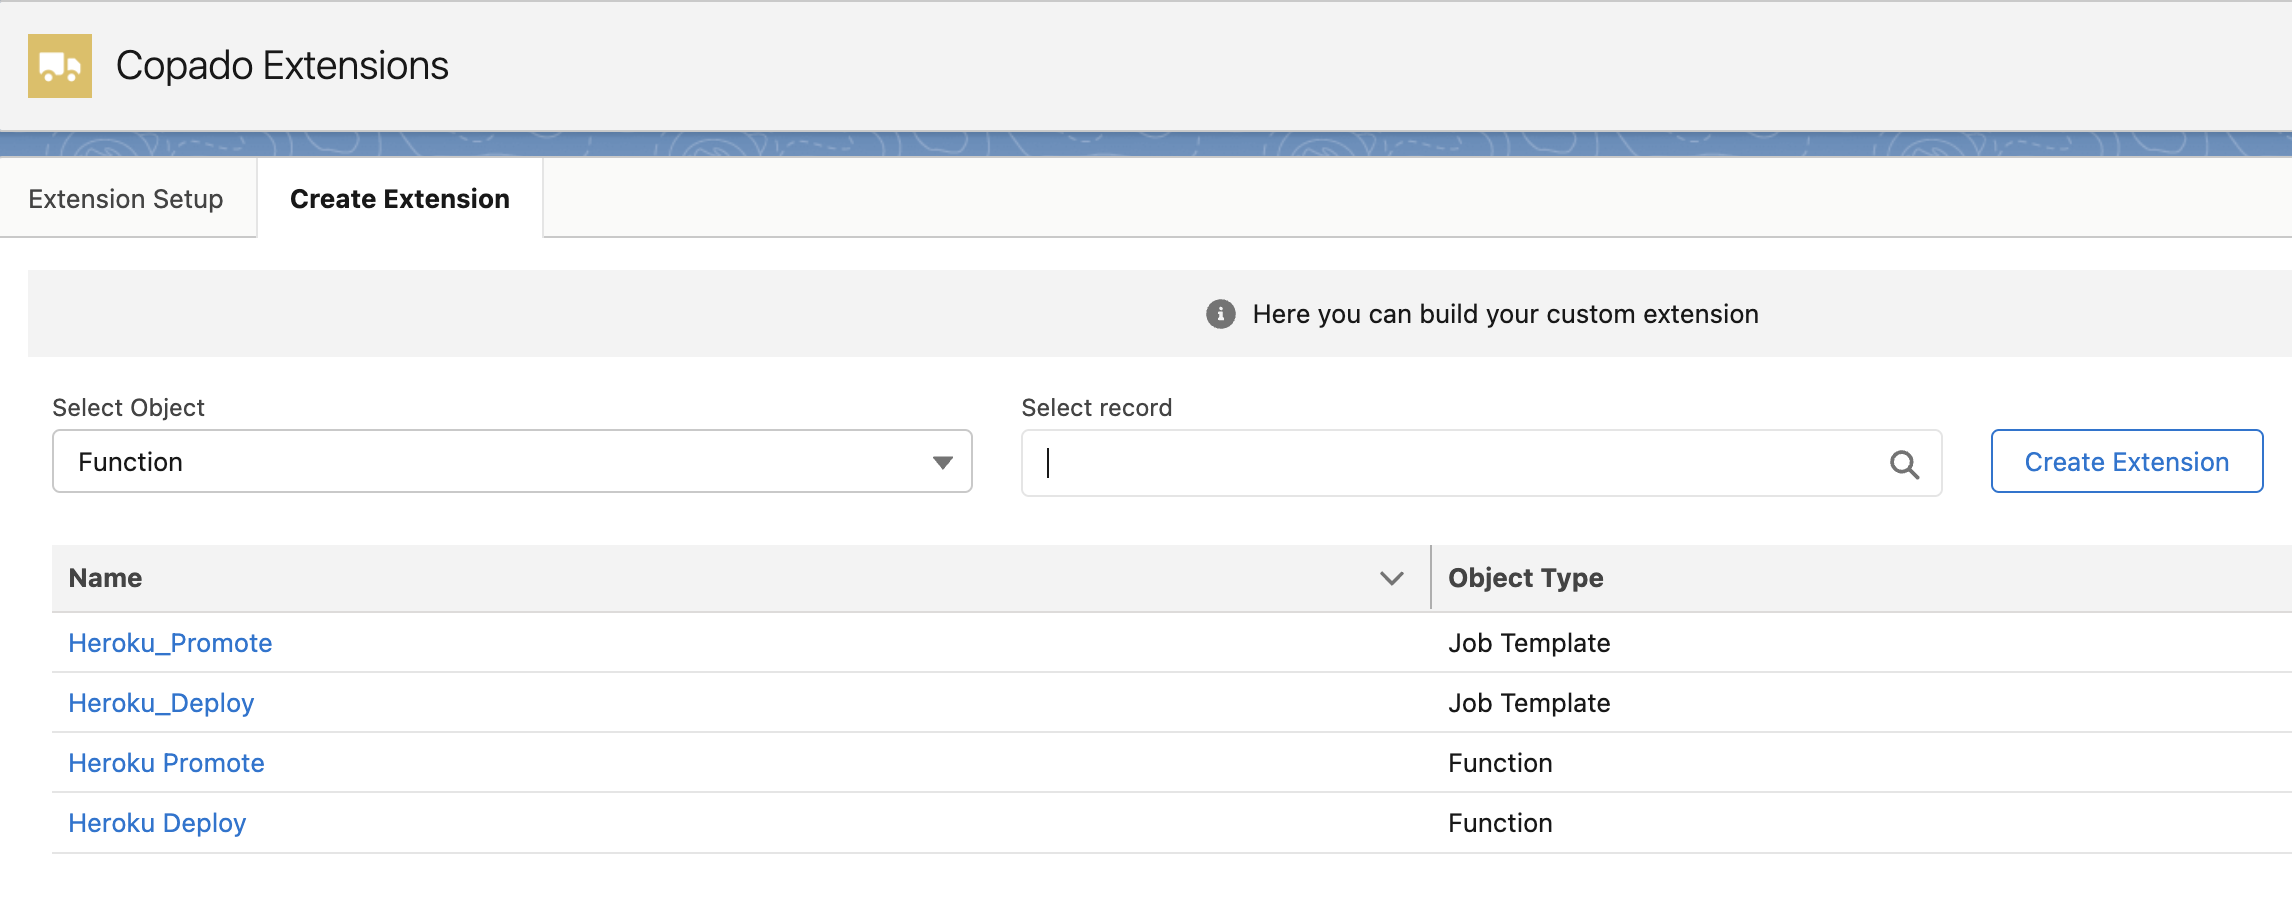Open the Heroku_Promote record link
Image resolution: width=2292 pixels, height=908 pixels.
click(170, 643)
